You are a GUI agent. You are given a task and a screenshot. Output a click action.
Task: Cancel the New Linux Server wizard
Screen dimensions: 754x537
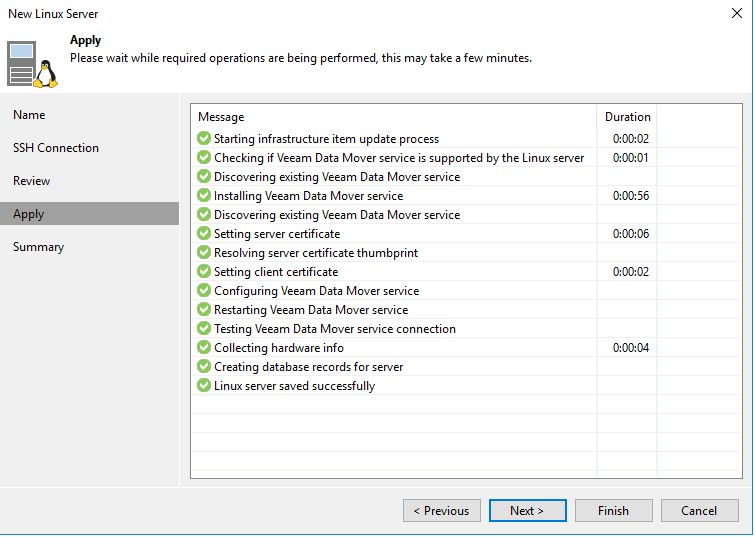click(700, 511)
